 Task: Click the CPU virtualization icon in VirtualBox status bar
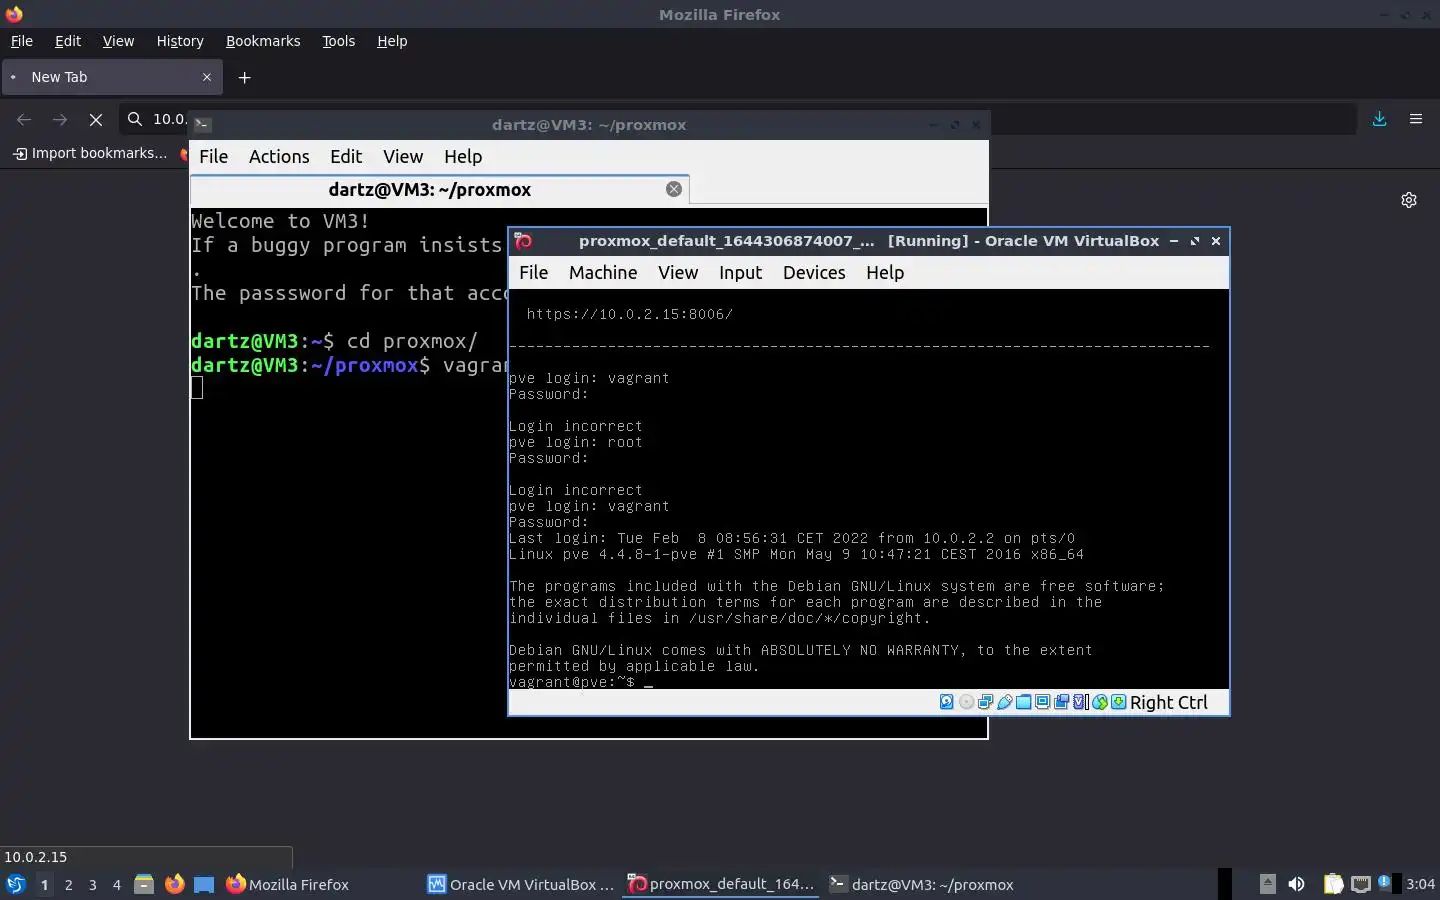point(1080,702)
